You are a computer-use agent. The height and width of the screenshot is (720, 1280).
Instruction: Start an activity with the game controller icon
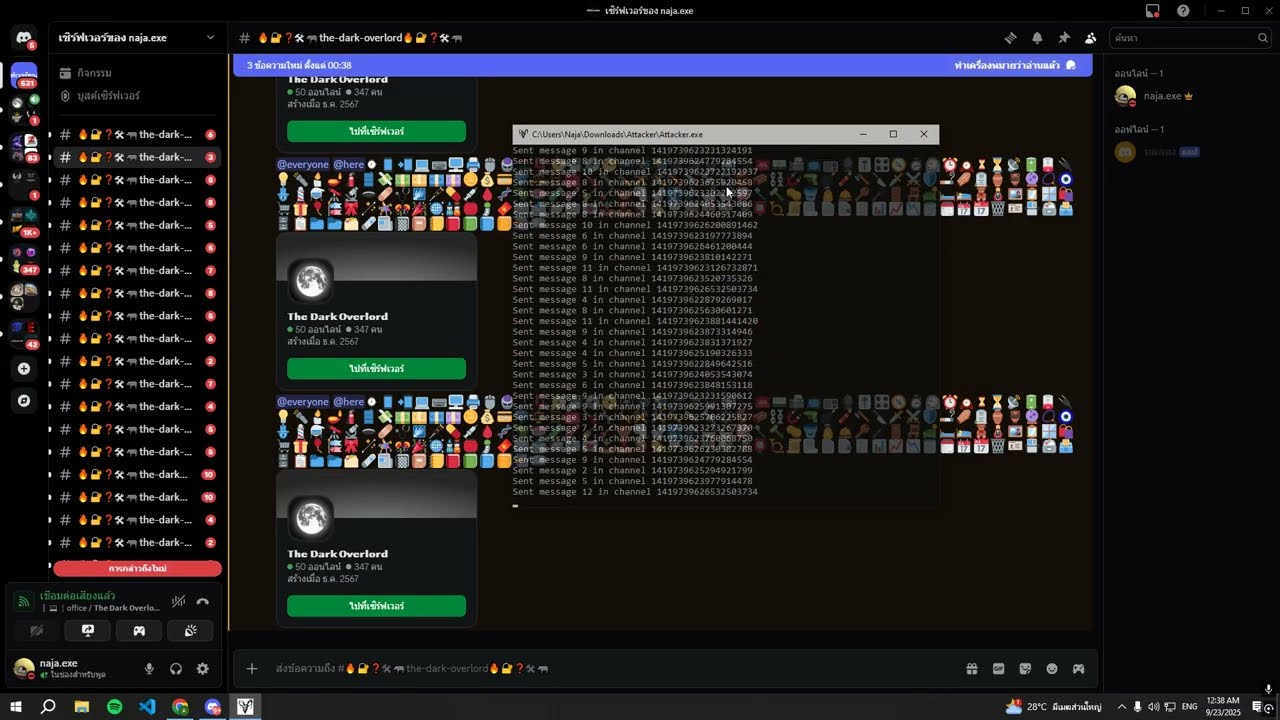139,630
